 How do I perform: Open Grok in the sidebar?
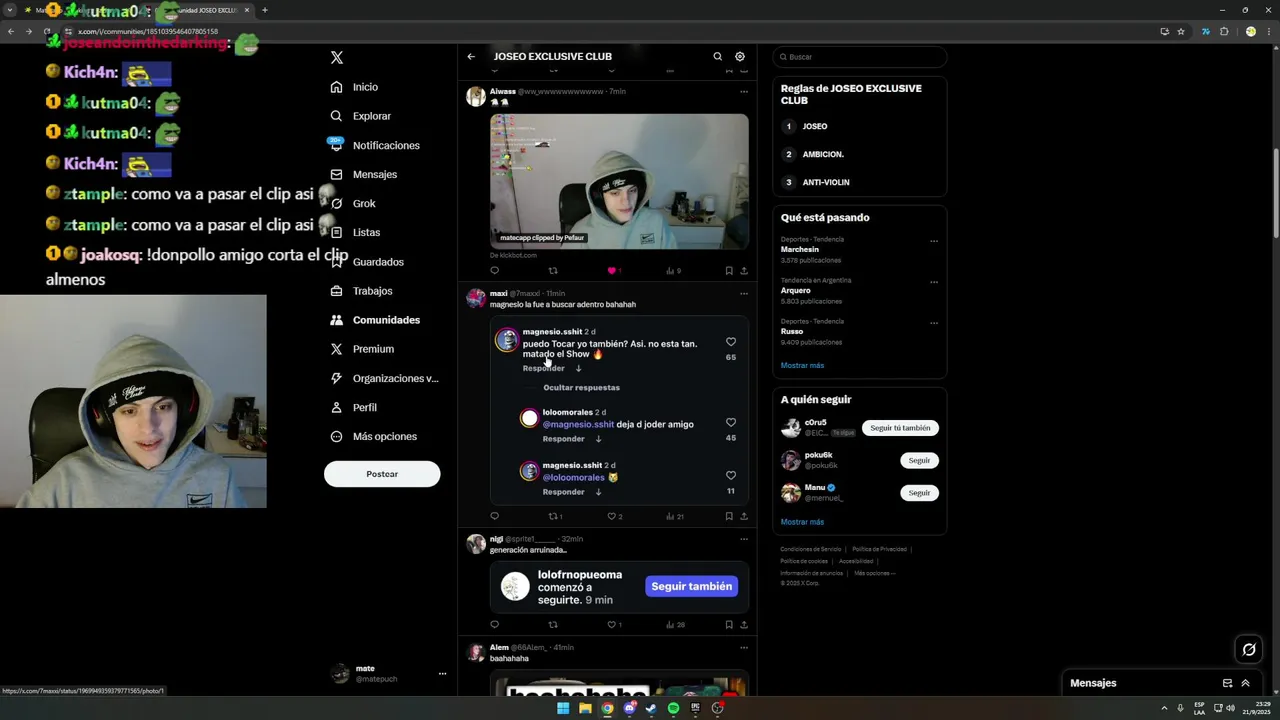coord(352,203)
